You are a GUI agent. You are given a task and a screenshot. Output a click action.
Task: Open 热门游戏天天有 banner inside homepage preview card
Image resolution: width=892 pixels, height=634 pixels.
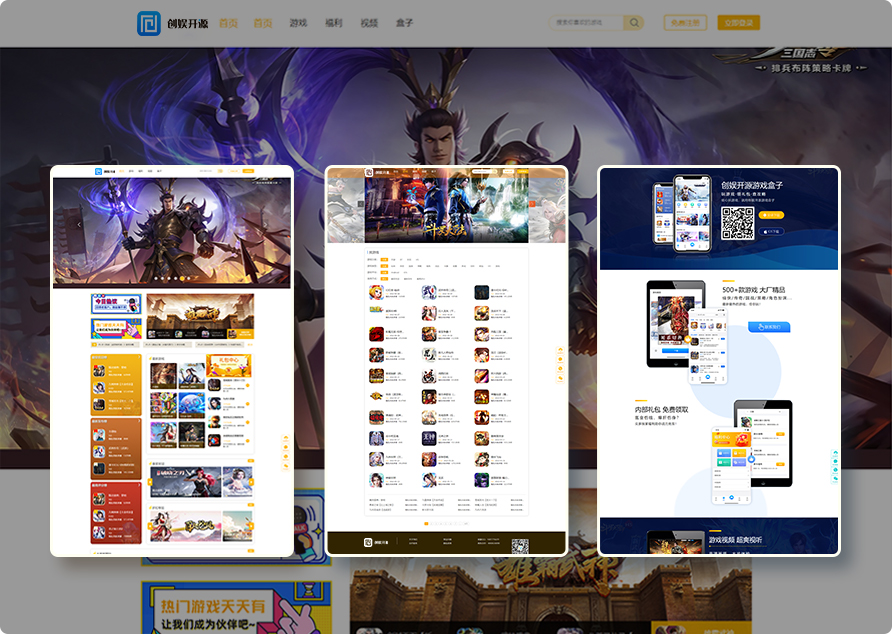click(116, 328)
